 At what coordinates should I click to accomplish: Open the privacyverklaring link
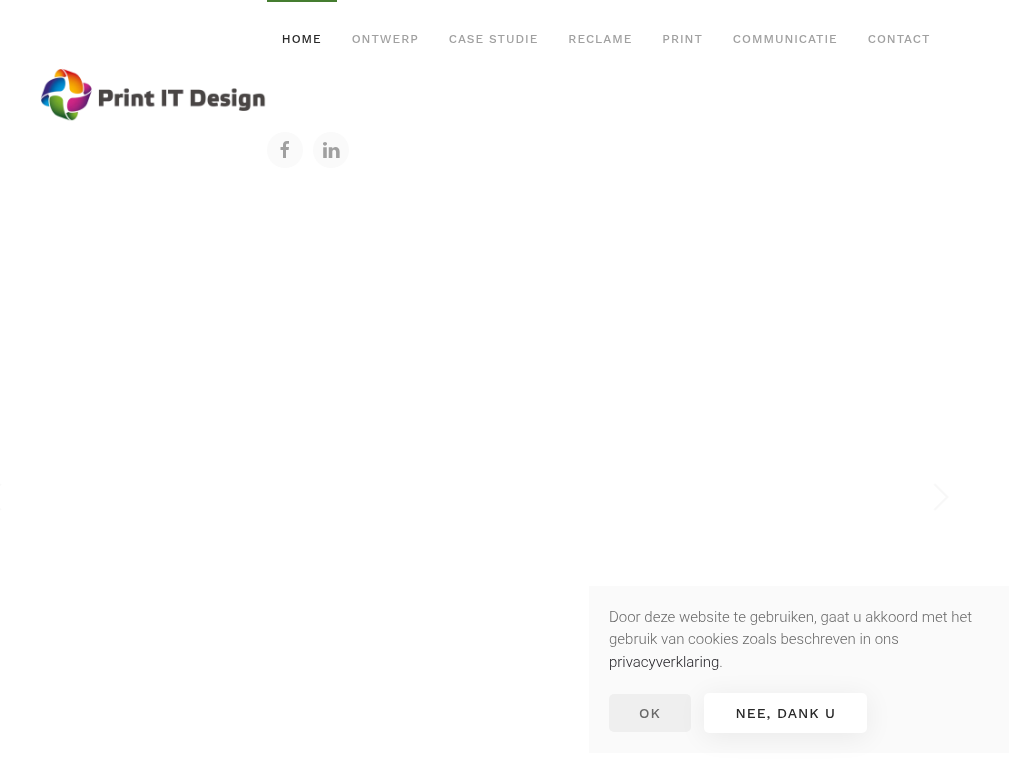[664, 662]
